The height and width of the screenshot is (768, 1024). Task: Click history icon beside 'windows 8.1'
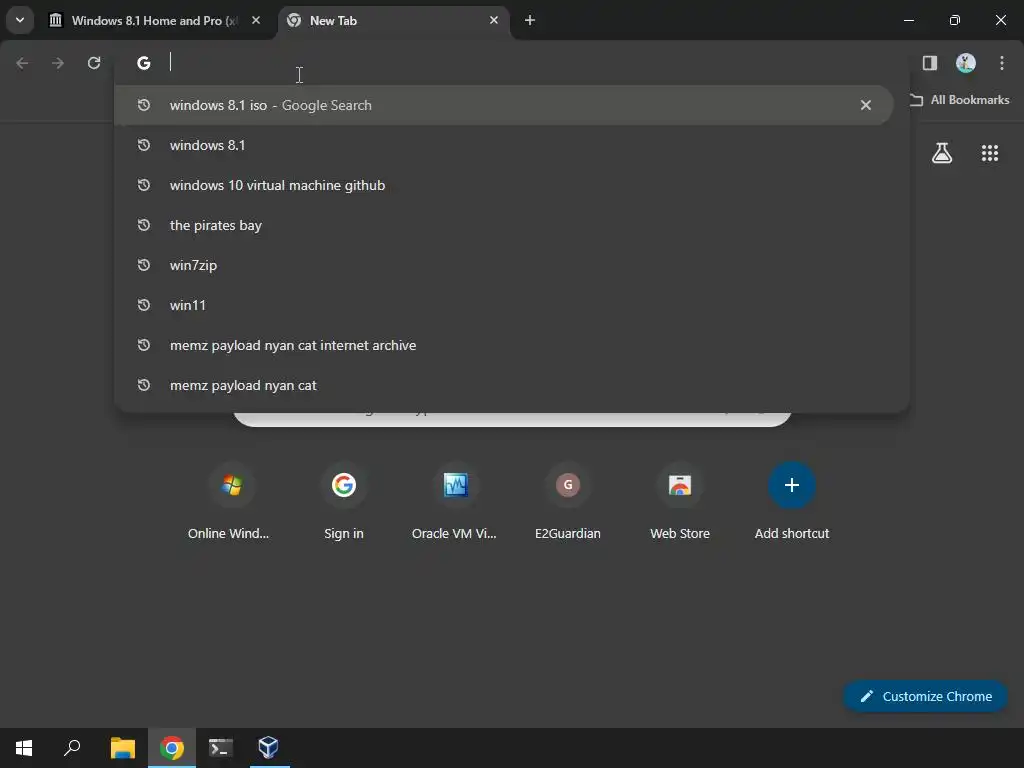144,145
